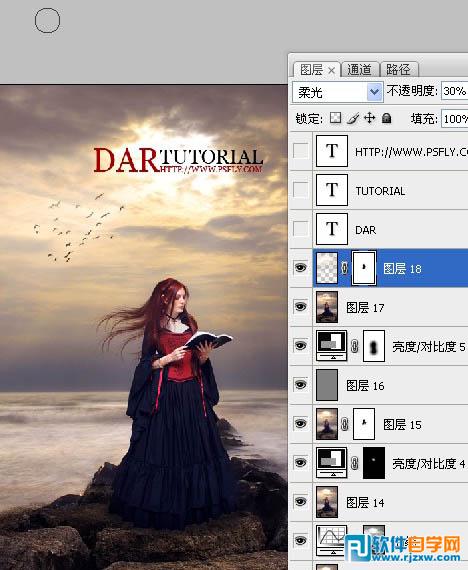
Task: Toggle mask link on 亮度/对比度 4
Action: click(355, 463)
